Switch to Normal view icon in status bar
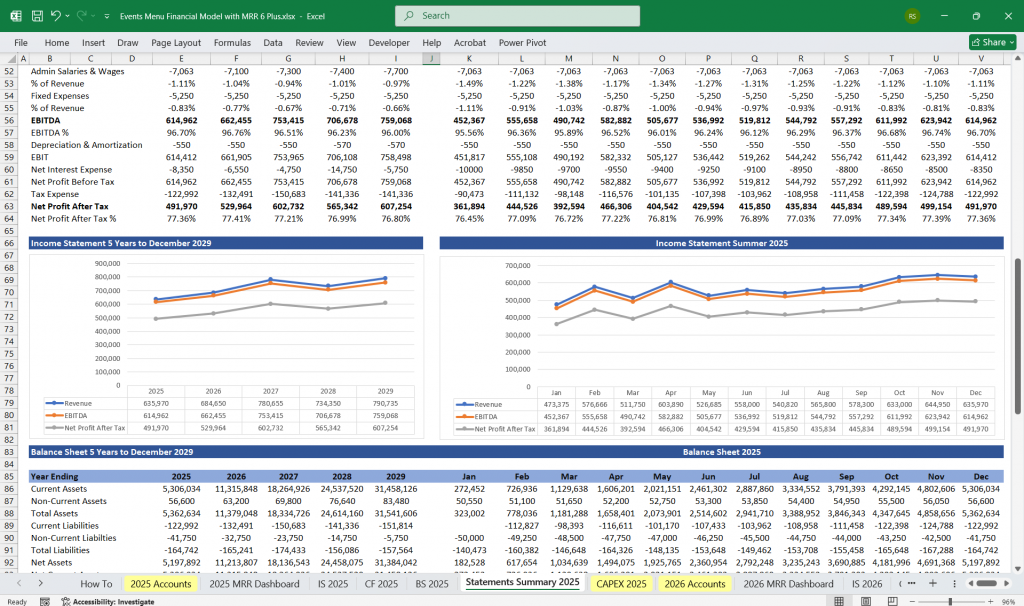Image resolution: width=1024 pixels, height=606 pixels. tap(838, 600)
